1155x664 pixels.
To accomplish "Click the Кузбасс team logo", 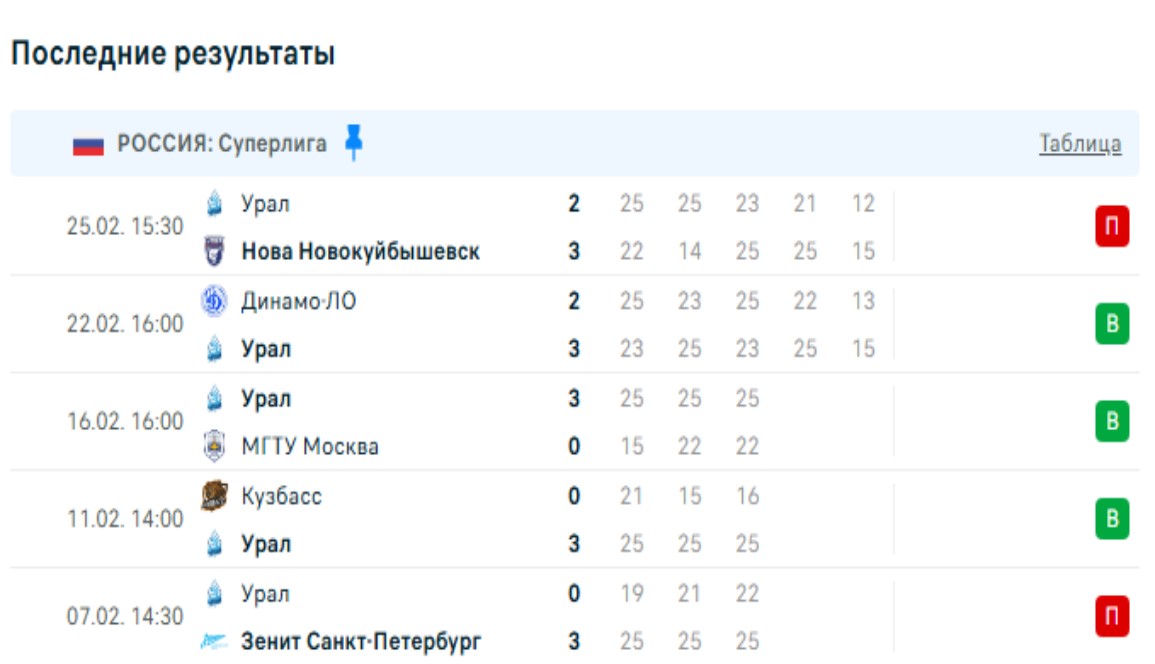I will [214, 496].
